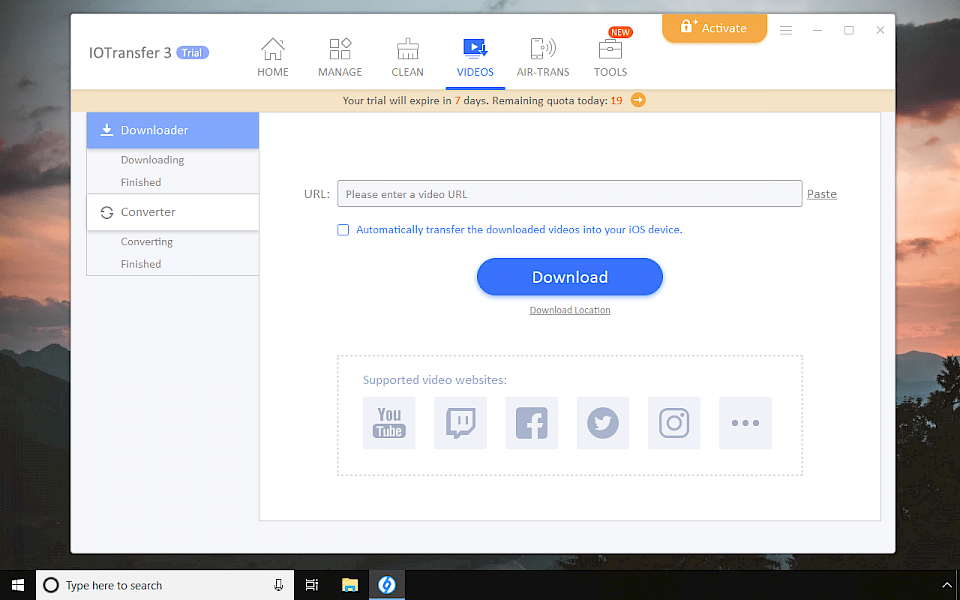Open File Explorer from the taskbar
Screen dimensions: 960x600
tap(350, 585)
